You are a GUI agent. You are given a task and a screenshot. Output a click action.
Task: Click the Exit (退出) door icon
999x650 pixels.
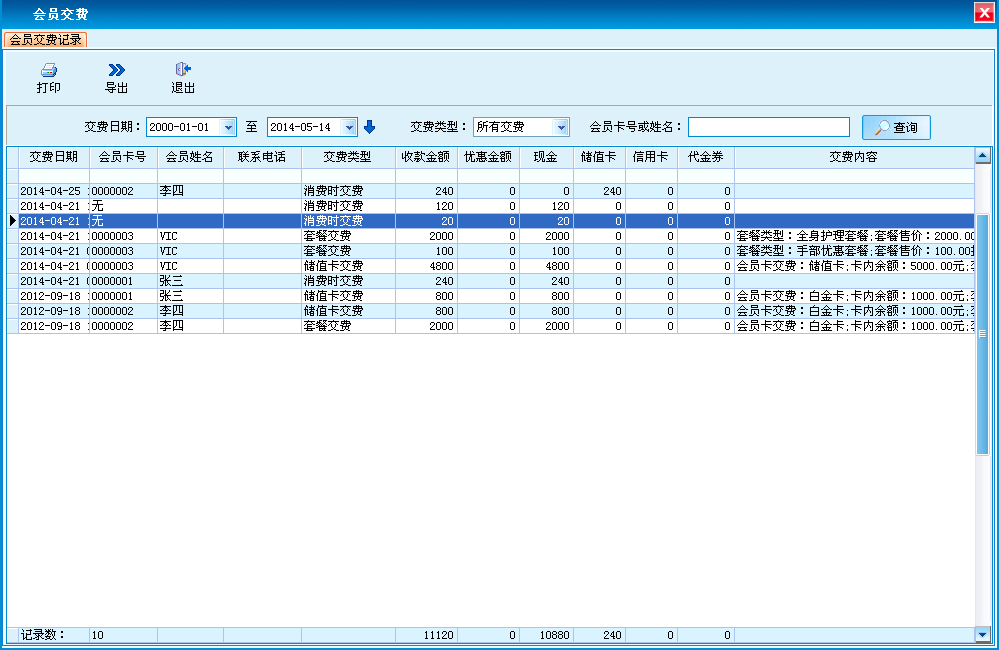183,70
